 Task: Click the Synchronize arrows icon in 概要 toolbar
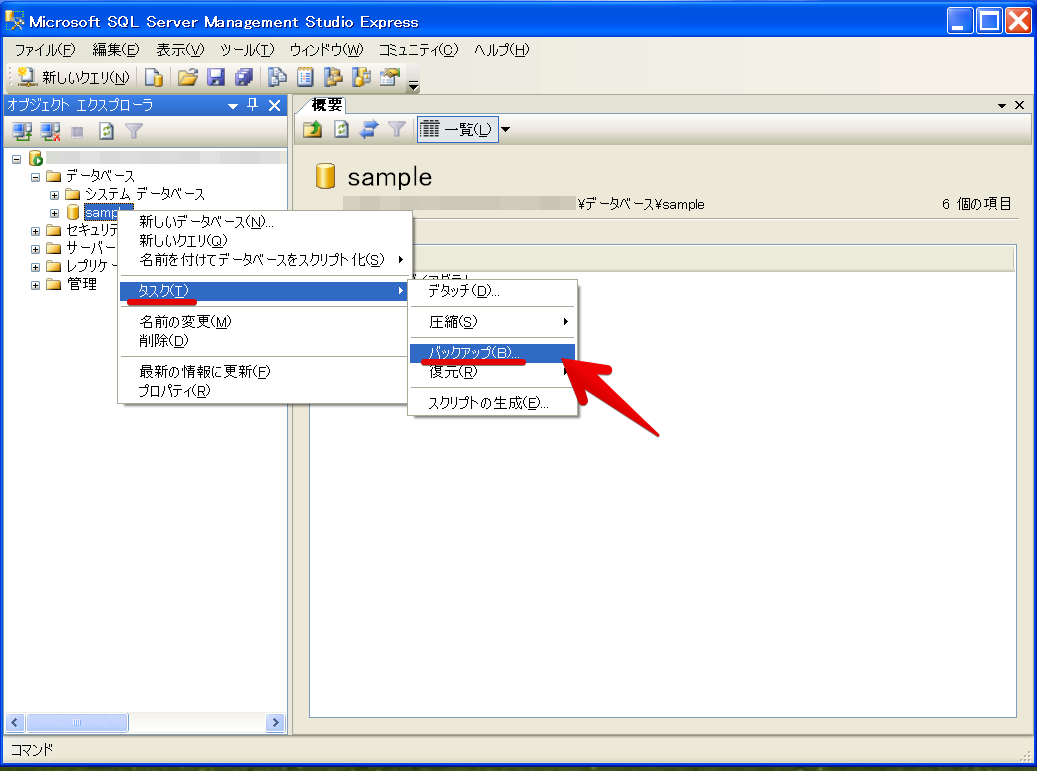[369, 129]
